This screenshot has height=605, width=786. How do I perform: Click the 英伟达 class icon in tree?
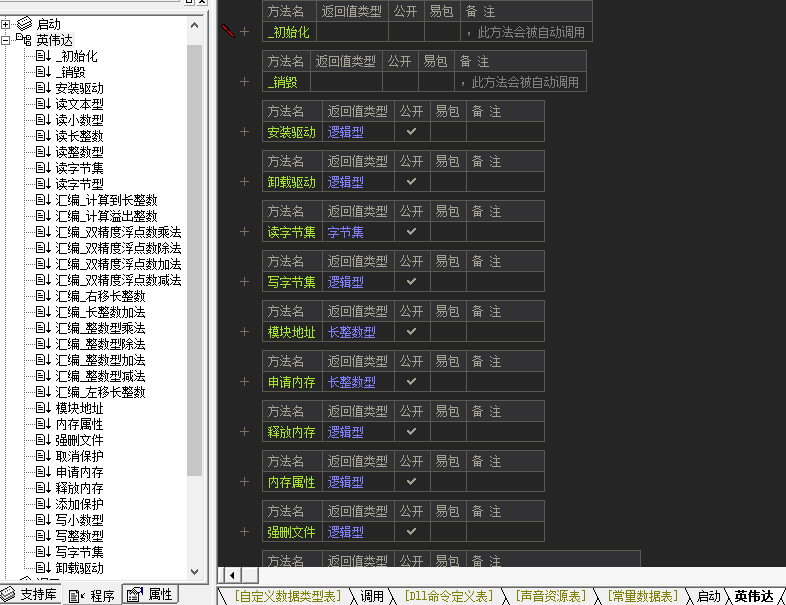pos(24,40)
